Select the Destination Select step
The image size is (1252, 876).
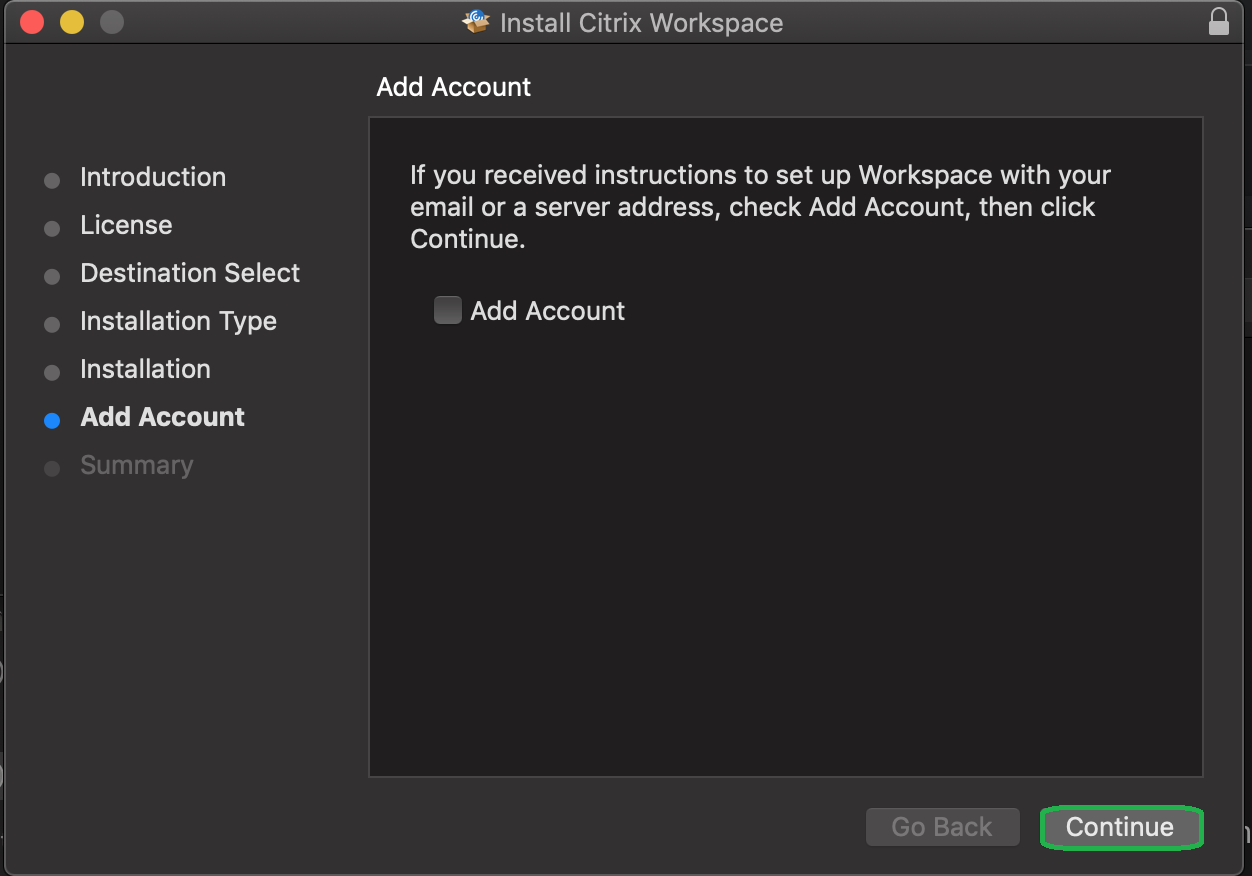(190, 273)
